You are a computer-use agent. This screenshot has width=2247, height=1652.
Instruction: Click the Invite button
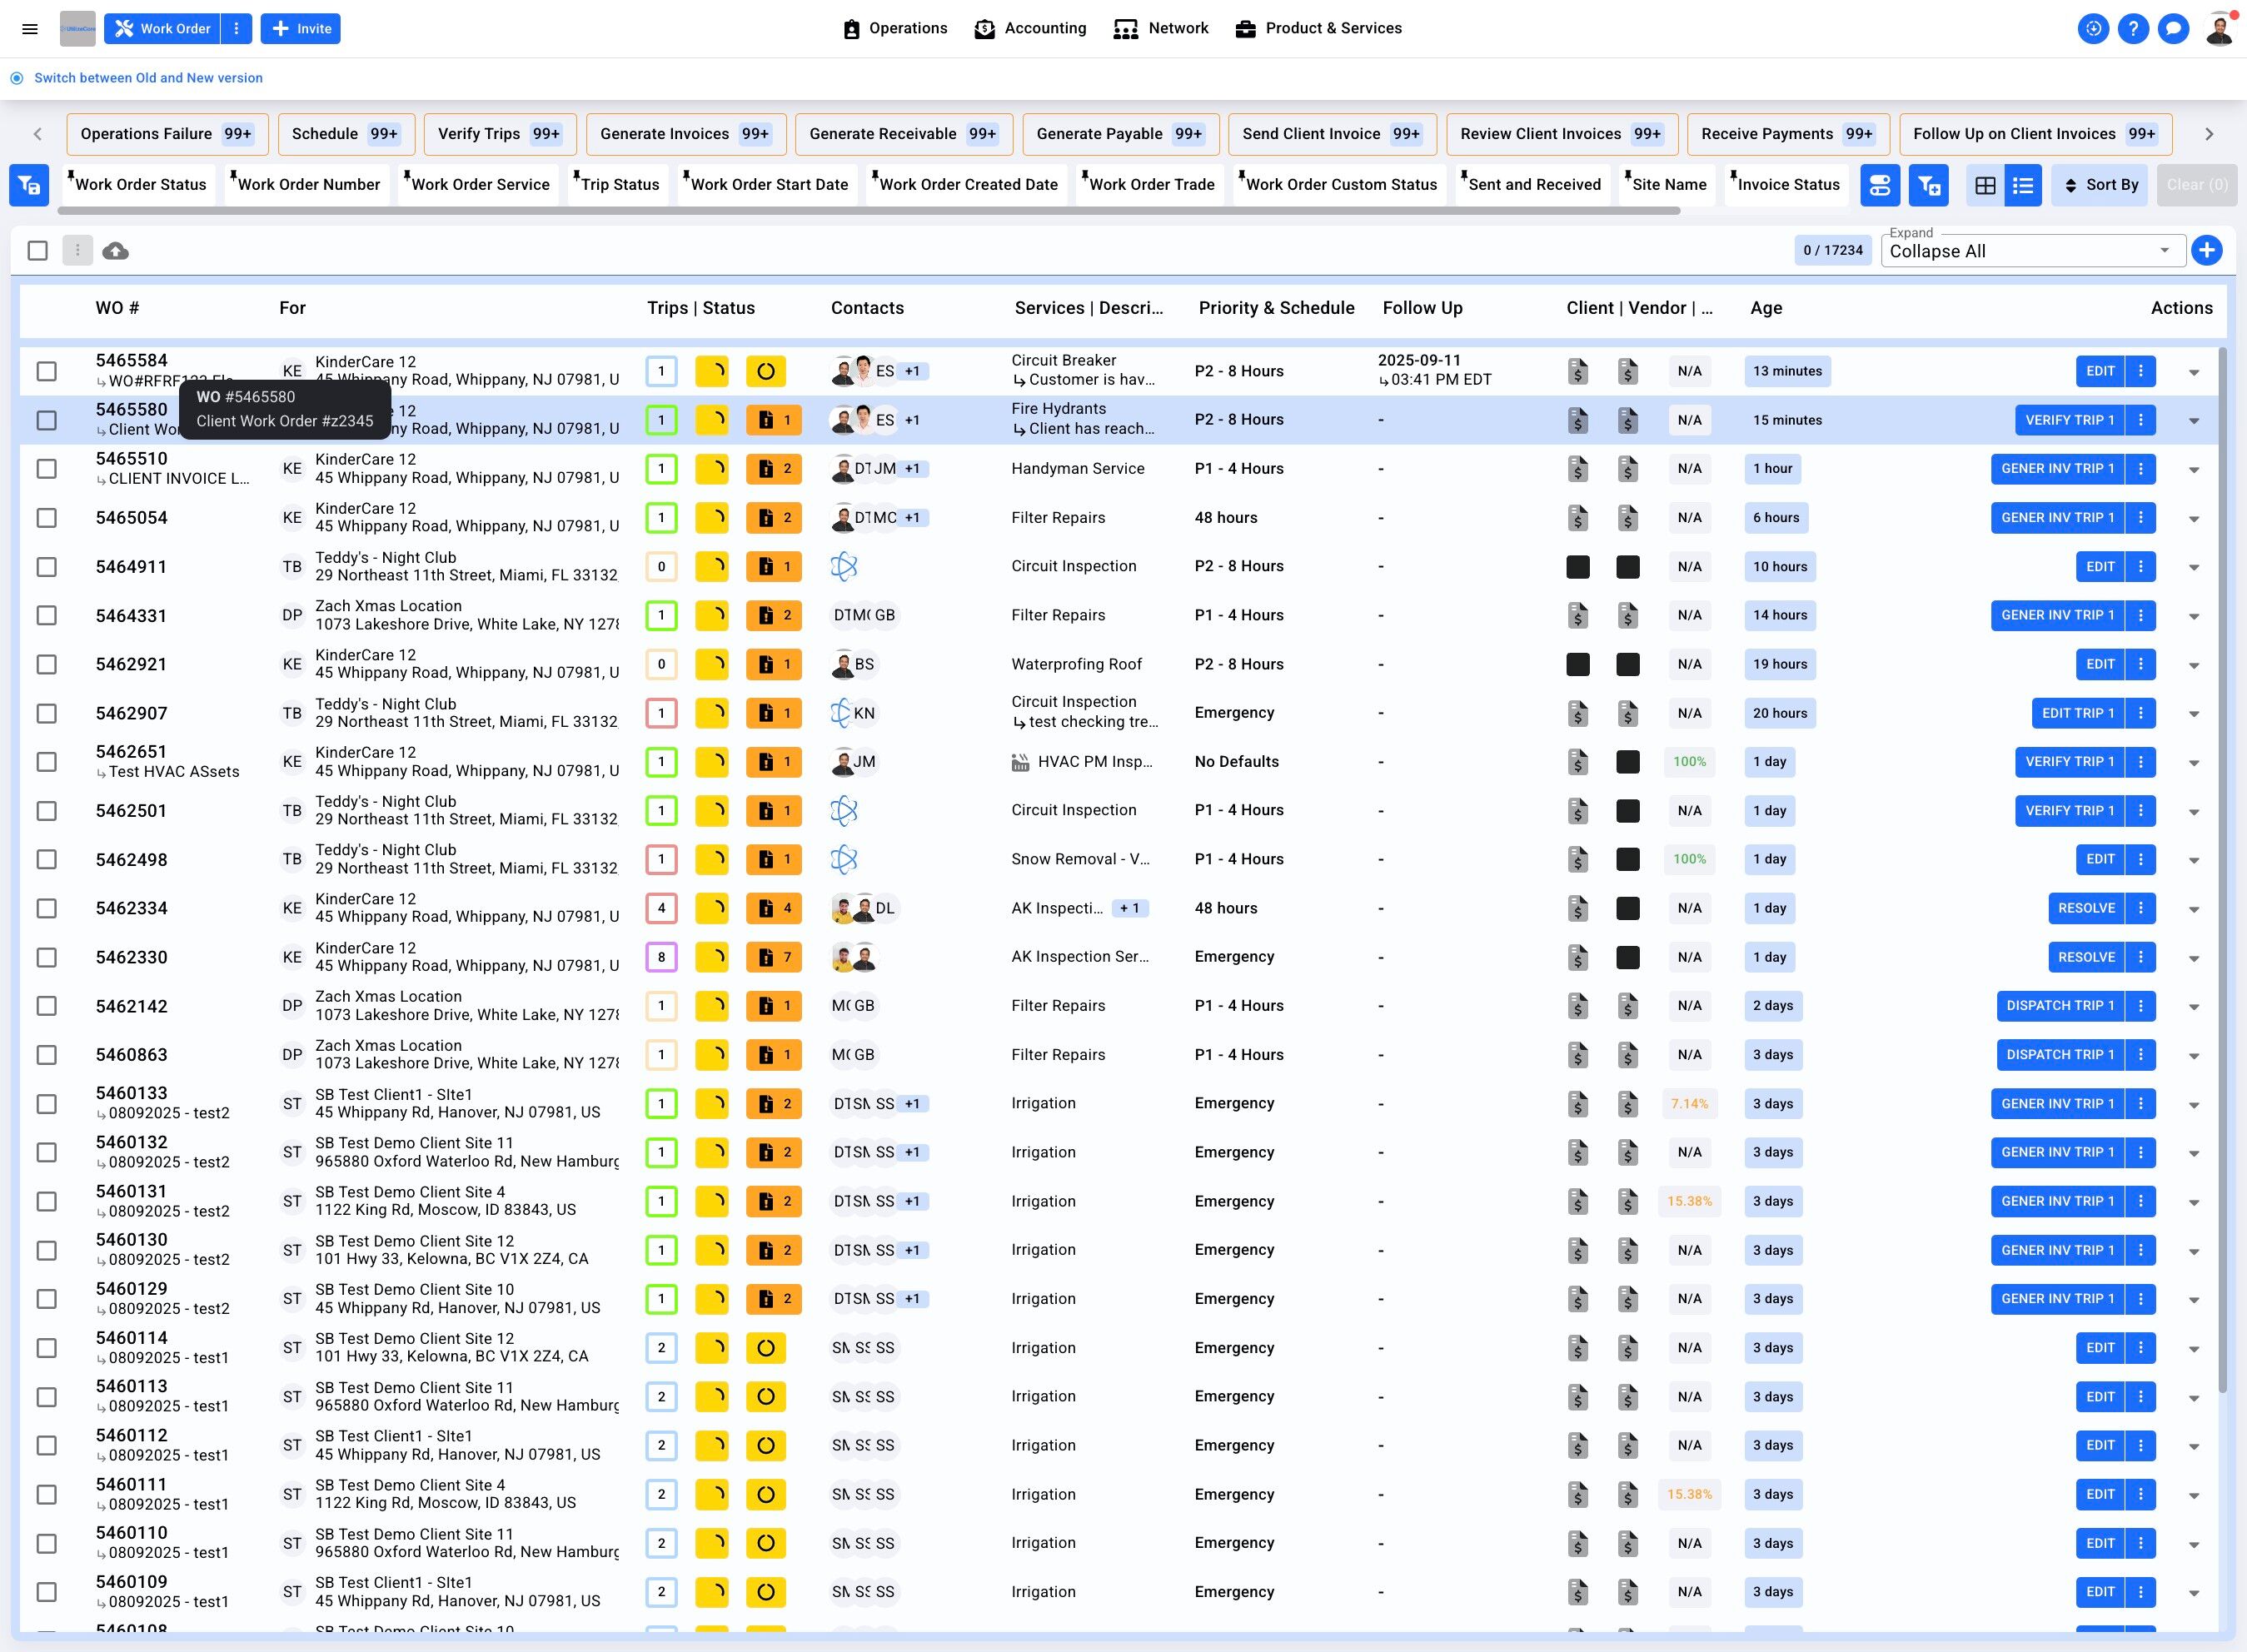pyautogui.click(x=301, y=29)
